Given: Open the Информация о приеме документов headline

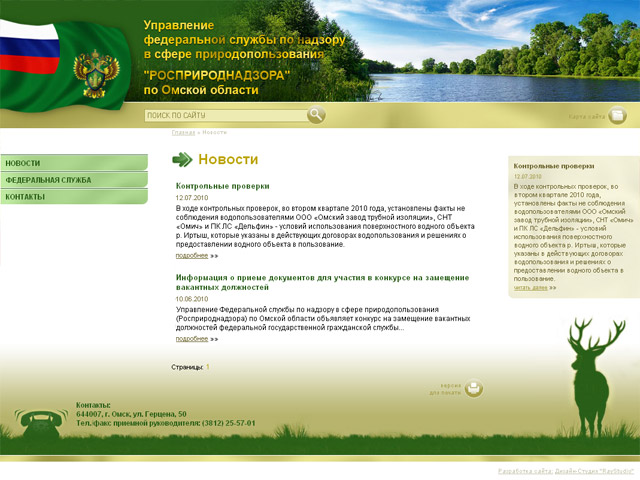Looking at the screenshot, I should click(322, 282).
